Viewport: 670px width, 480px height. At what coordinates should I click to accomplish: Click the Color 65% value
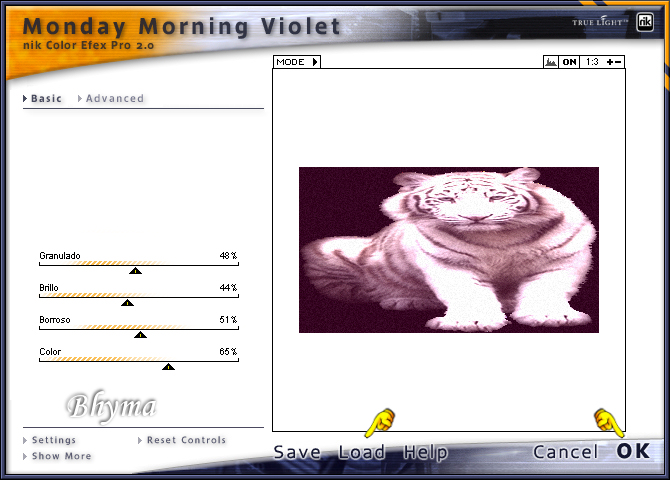pos(228,352)
